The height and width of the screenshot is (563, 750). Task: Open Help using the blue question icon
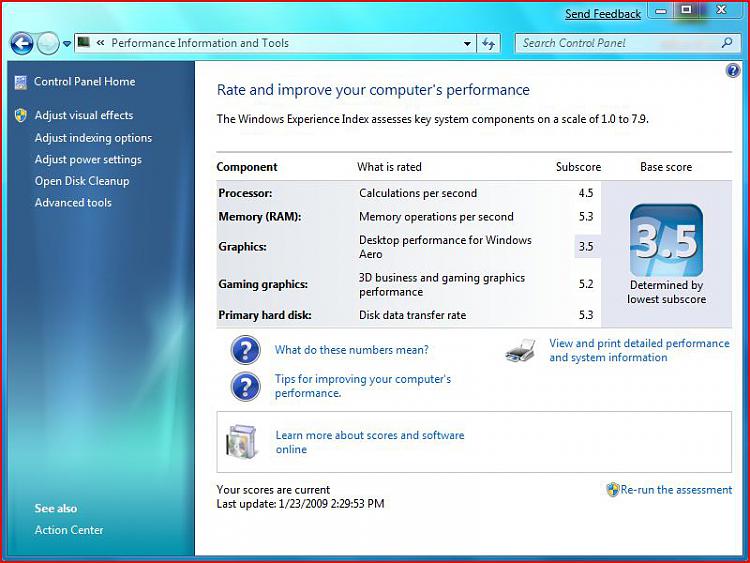coord(733,71)
